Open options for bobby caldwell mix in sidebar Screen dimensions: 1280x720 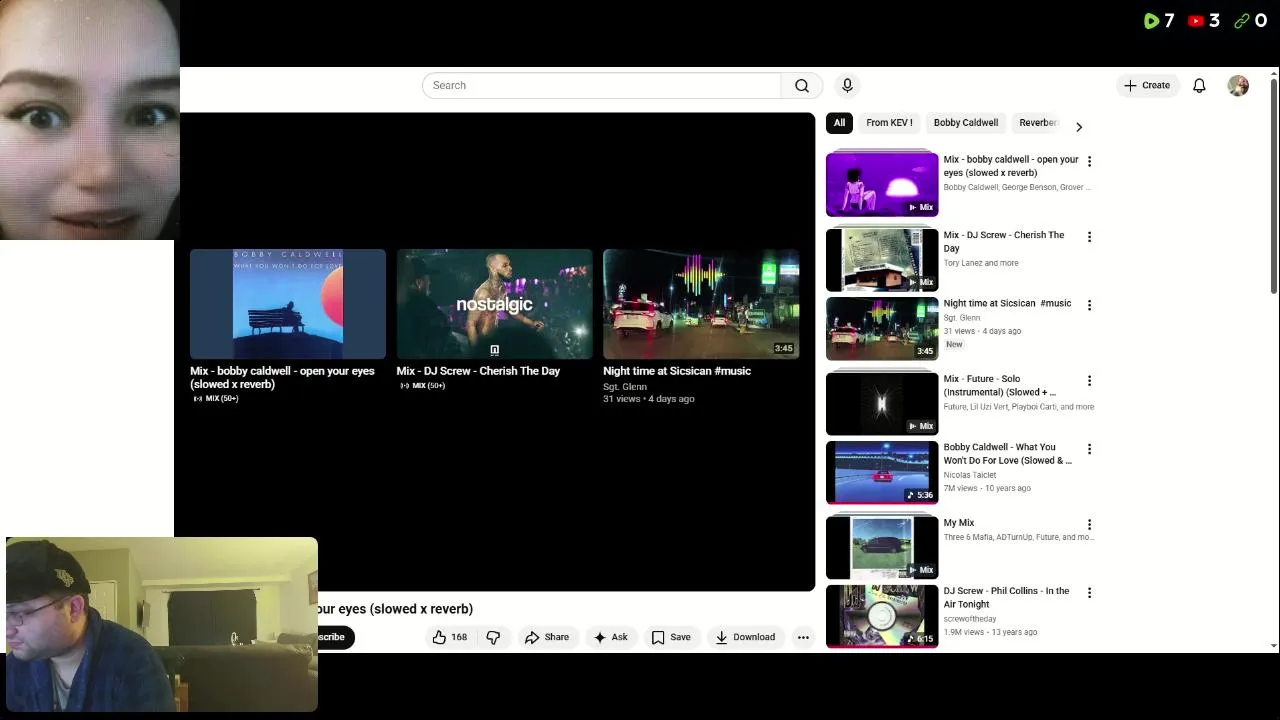pyautogui.click(x=1089, y=161)
